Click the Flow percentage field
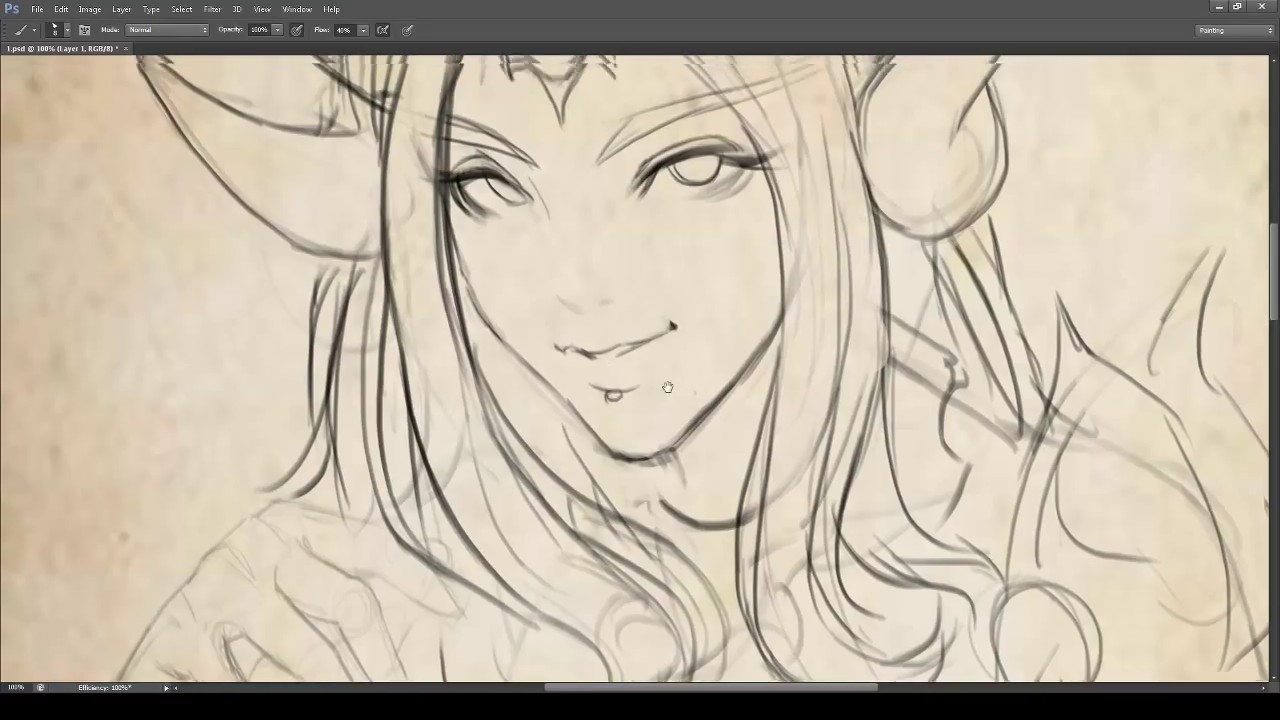The width and height of the screenshot is (1280, 720). coord(344,30)
